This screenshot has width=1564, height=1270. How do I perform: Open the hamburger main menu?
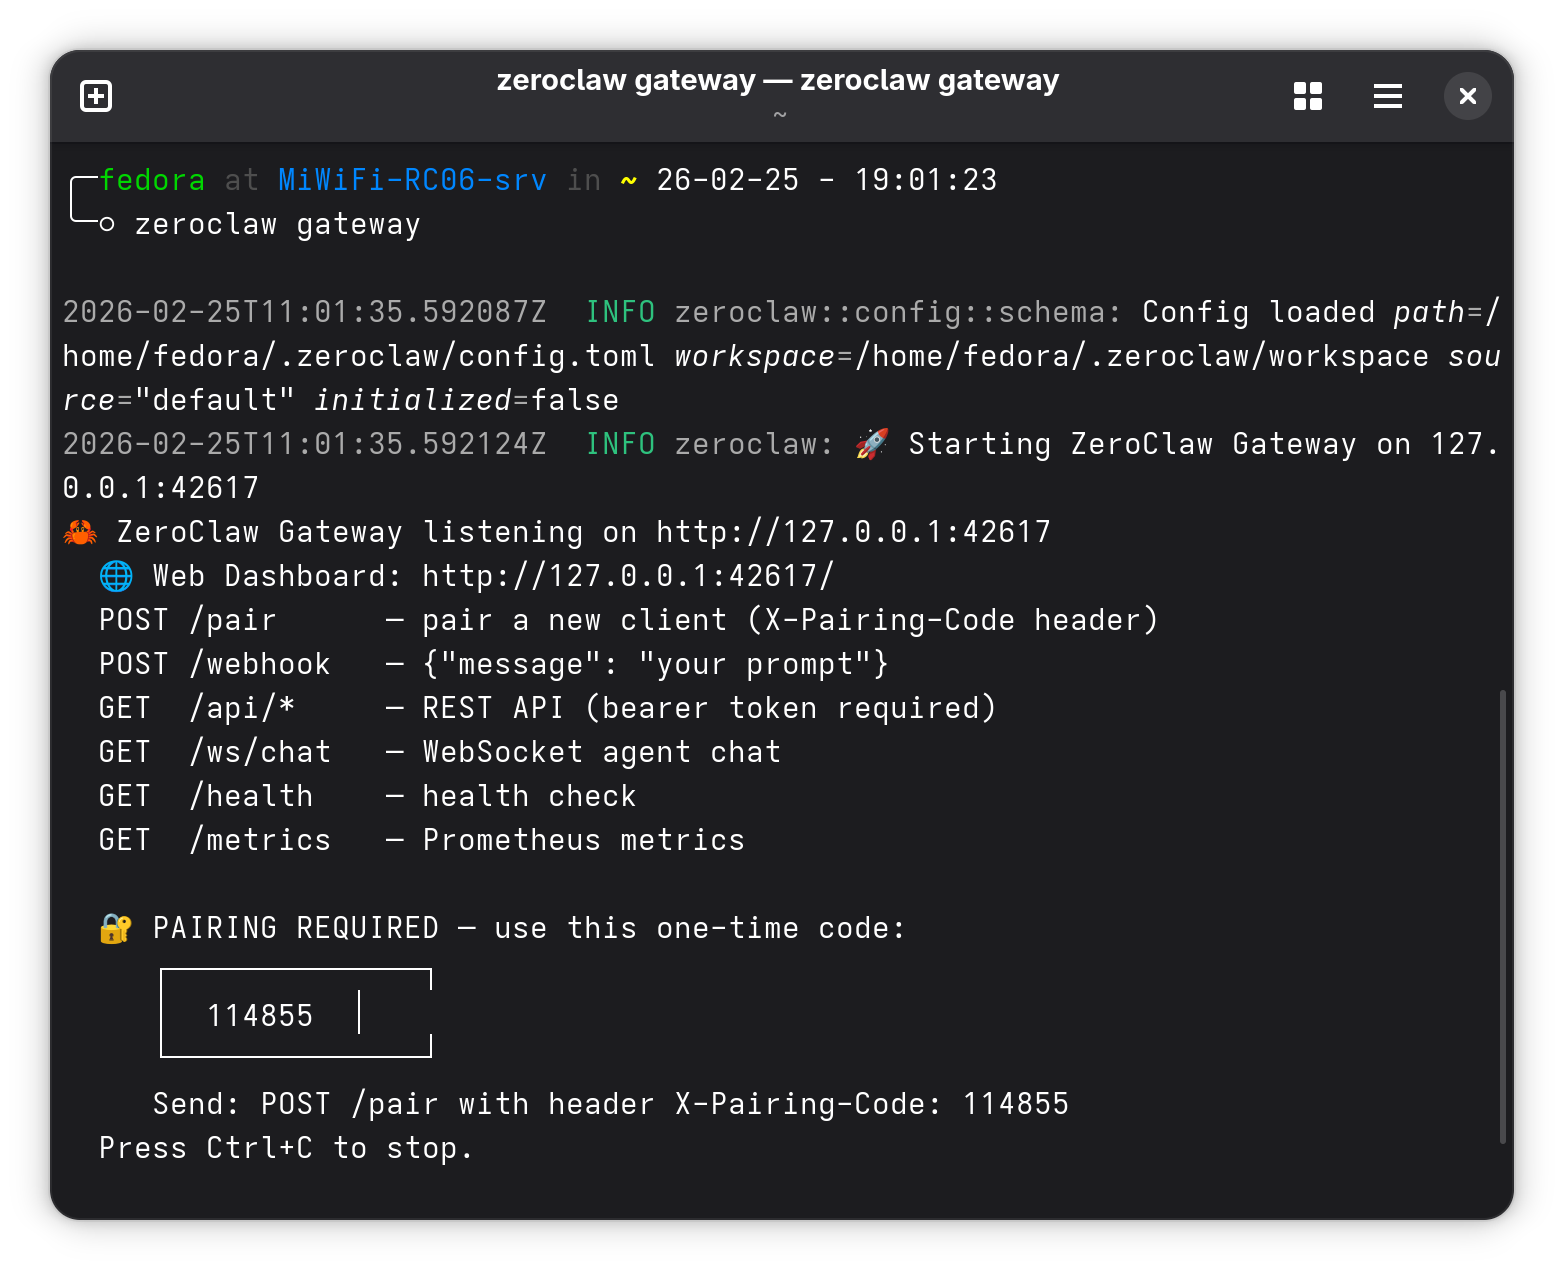click(1387, 96)
